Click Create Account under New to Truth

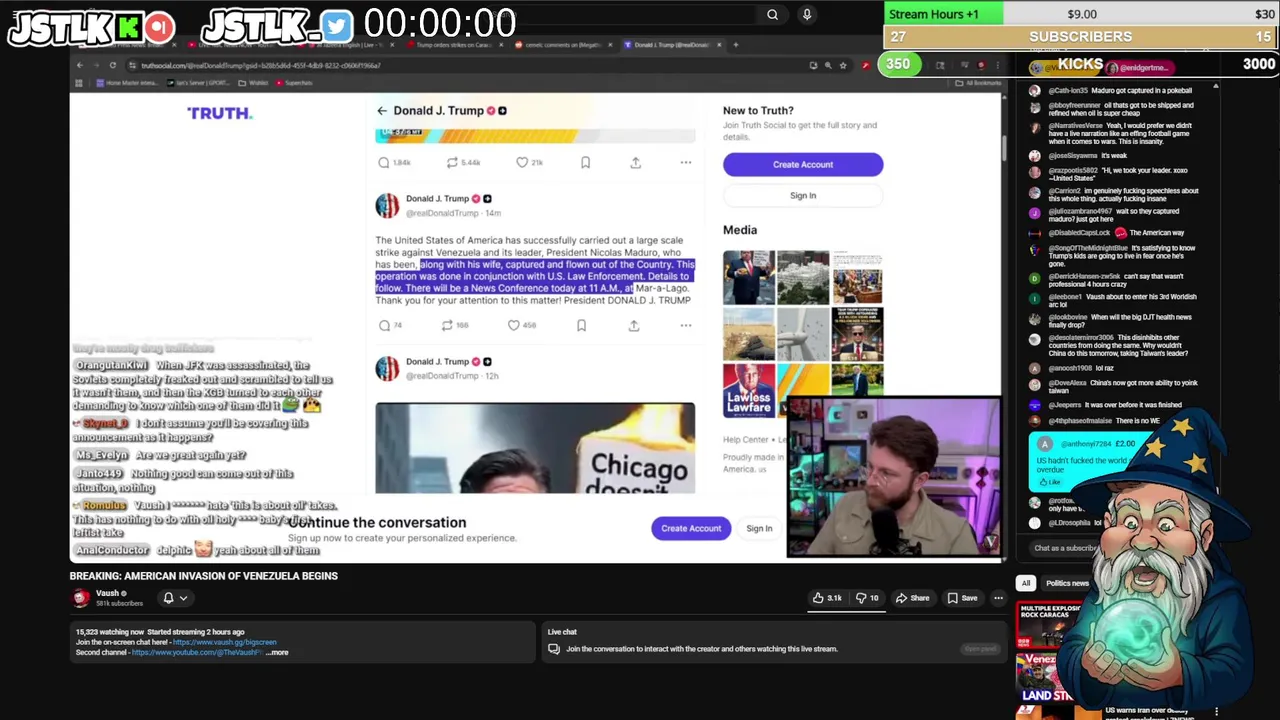coord(803,164)
